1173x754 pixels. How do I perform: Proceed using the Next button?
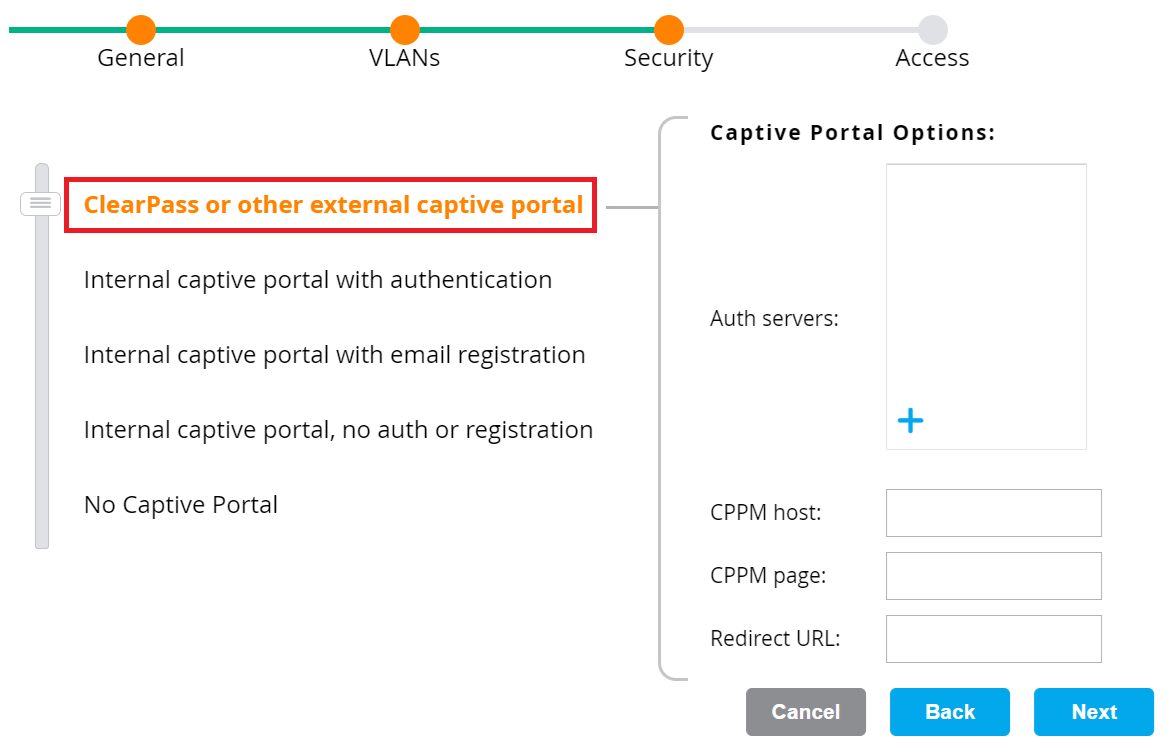[1093, 712]
